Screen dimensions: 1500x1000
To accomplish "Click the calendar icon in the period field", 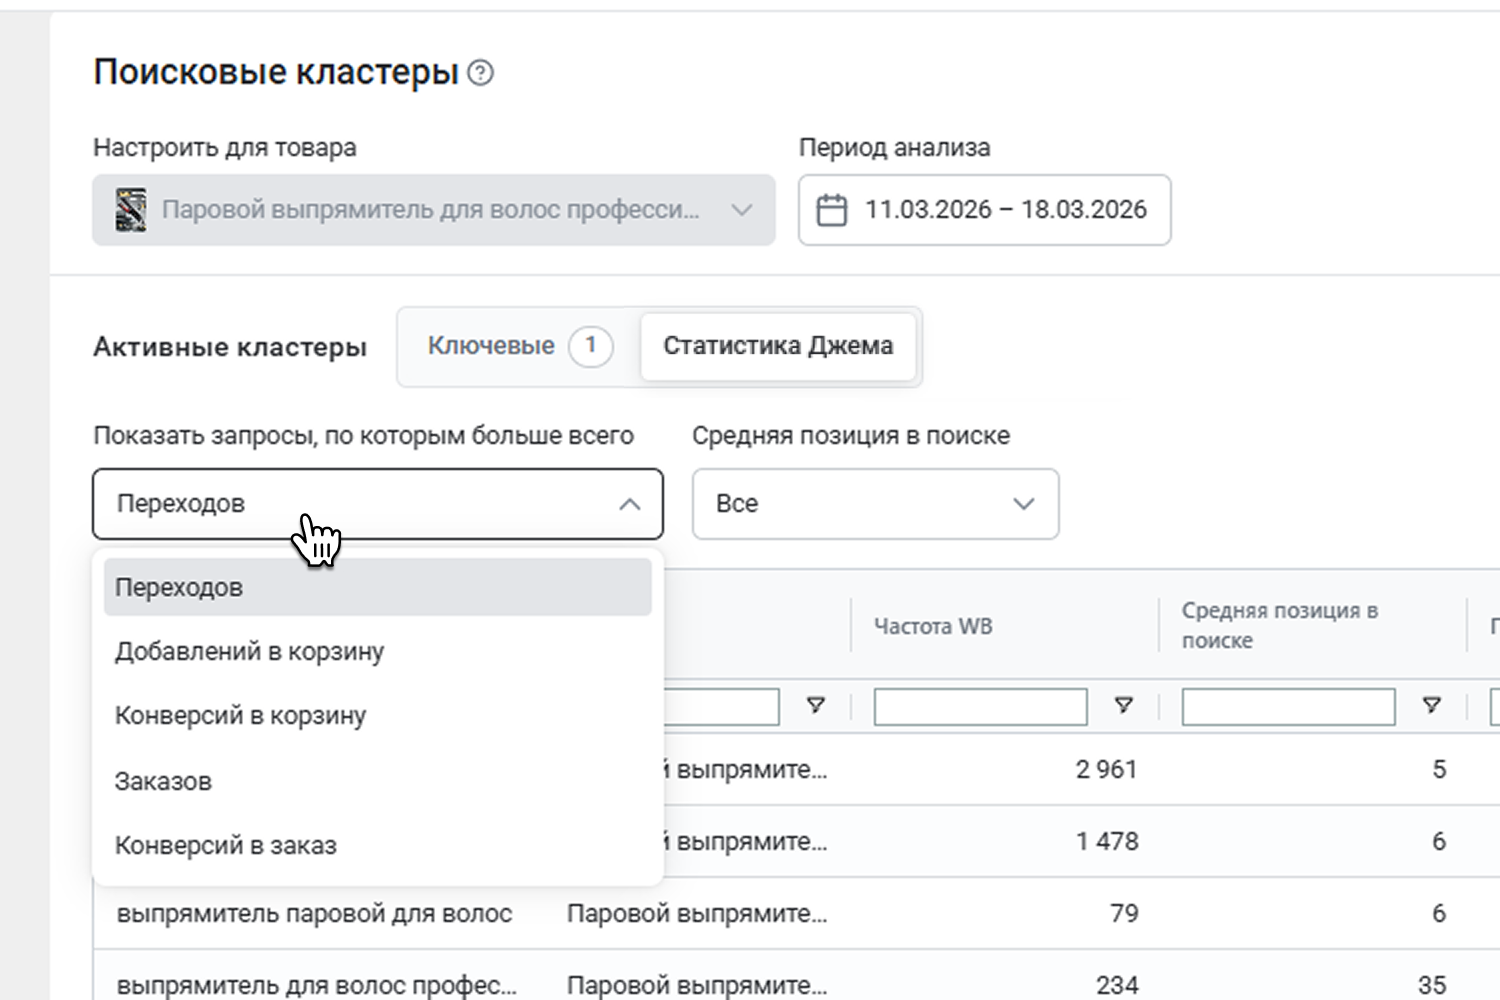I will pos(831,210).
